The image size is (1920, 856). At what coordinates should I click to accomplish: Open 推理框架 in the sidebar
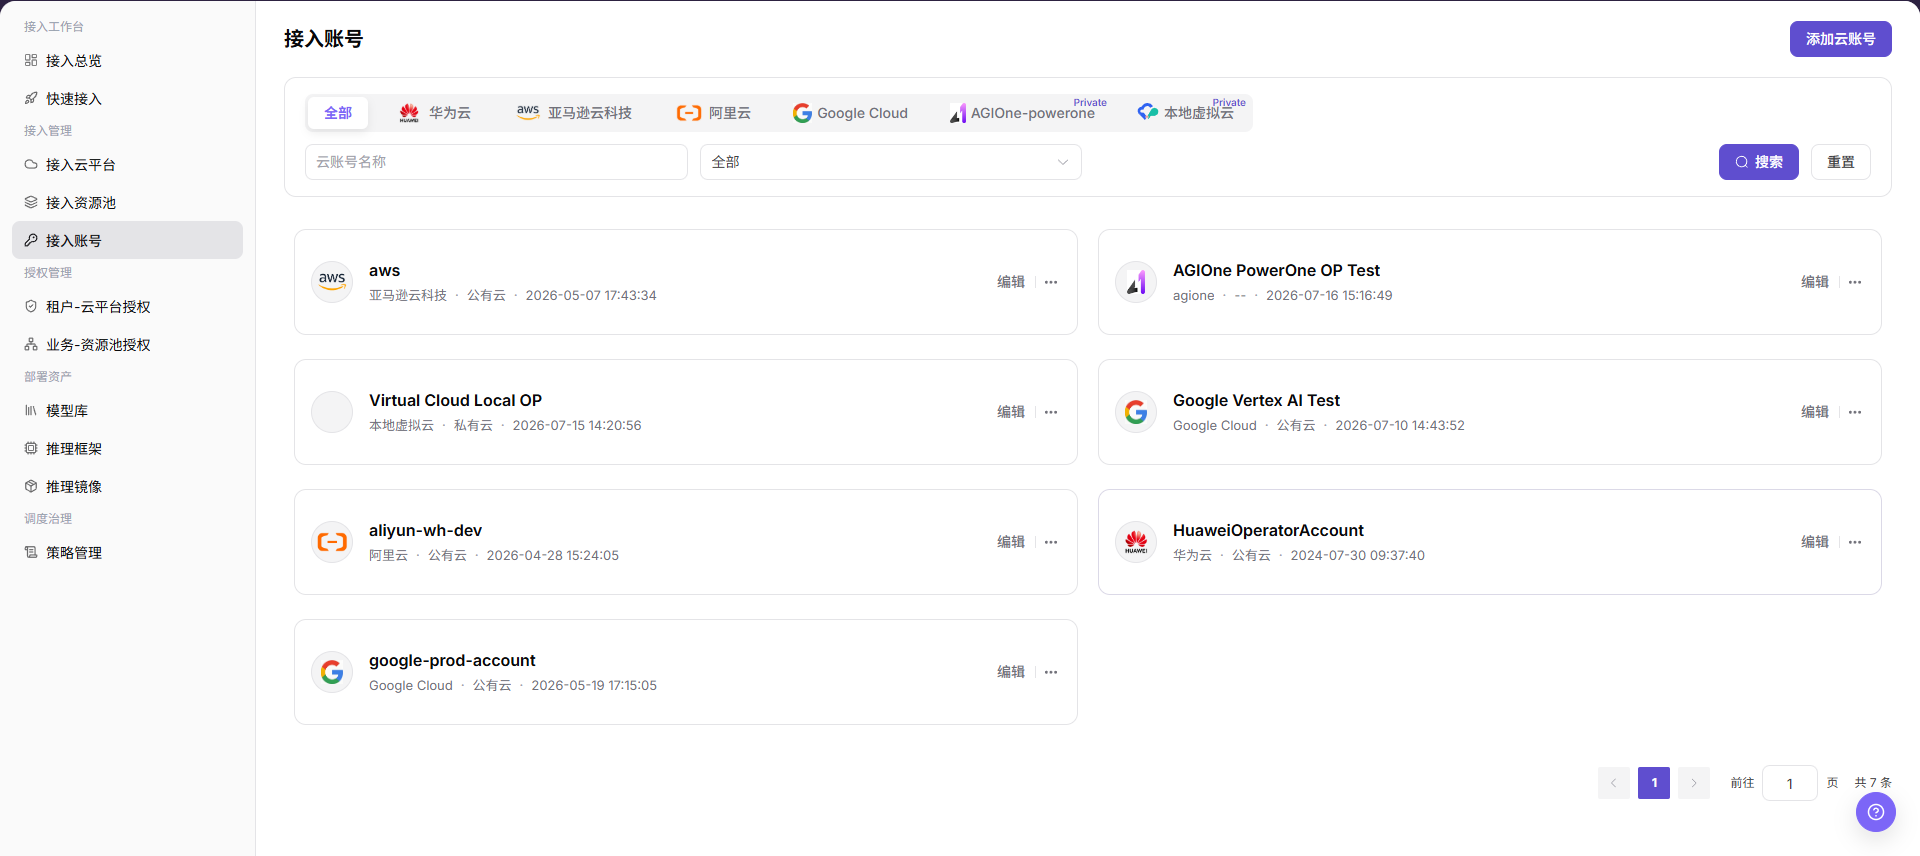coord(127,449)
